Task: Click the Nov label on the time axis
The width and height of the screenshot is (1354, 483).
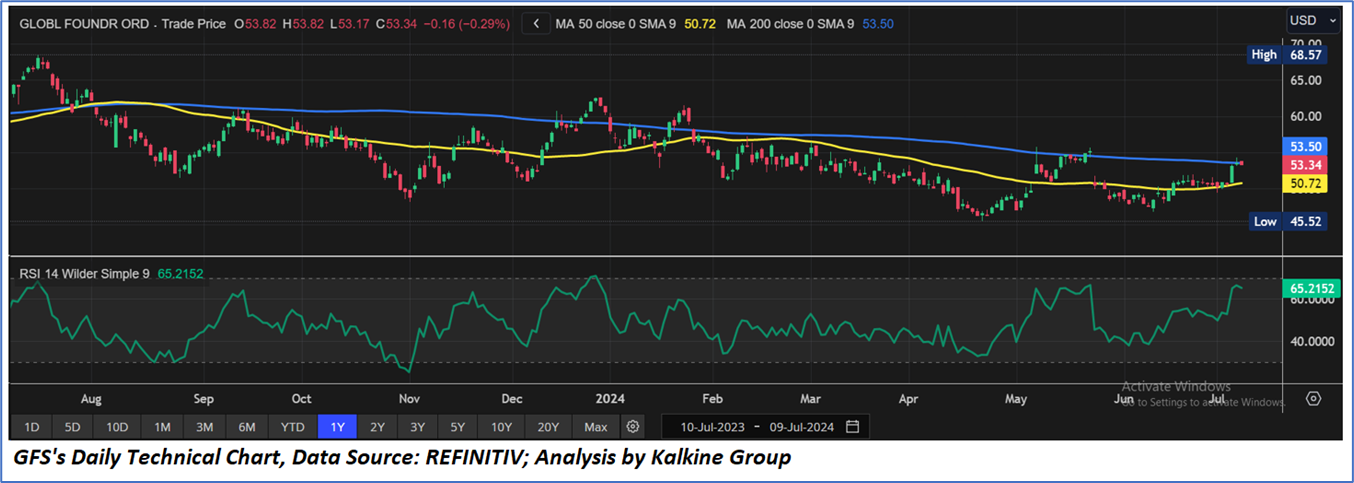Action: click(409, 398)
